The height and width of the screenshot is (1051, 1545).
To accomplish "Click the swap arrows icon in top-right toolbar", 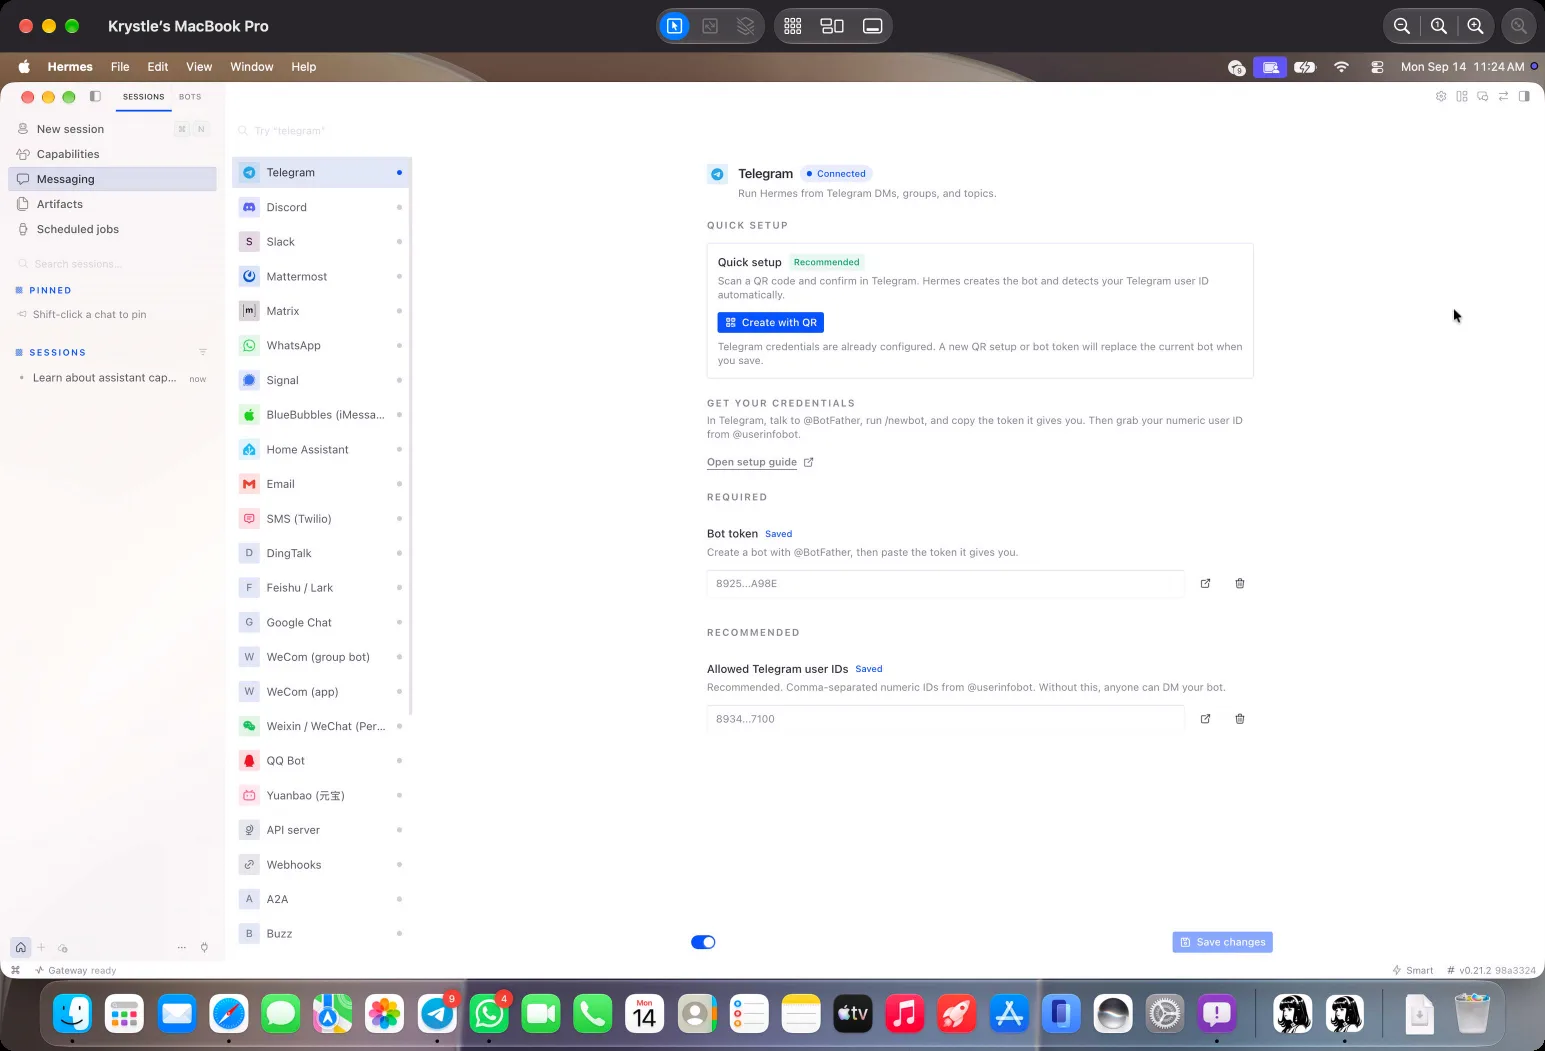I will tap(1503, 97).
